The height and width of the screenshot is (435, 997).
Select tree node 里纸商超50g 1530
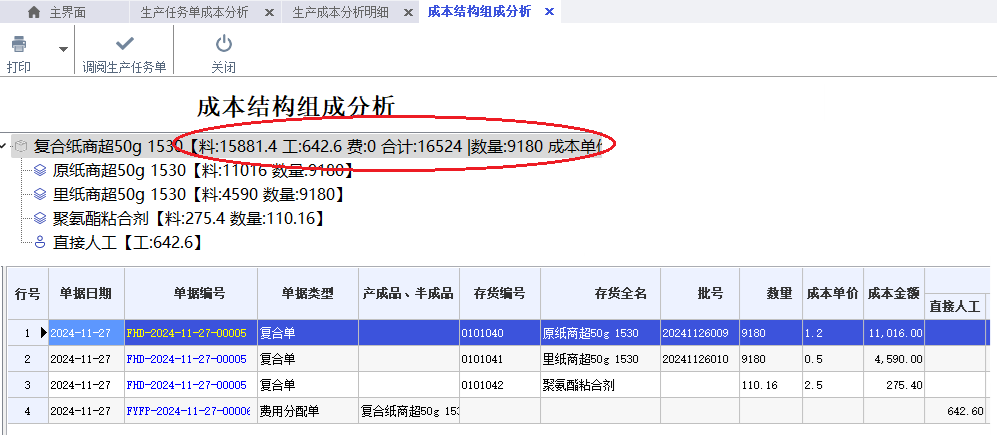click(x=202, y=195)
